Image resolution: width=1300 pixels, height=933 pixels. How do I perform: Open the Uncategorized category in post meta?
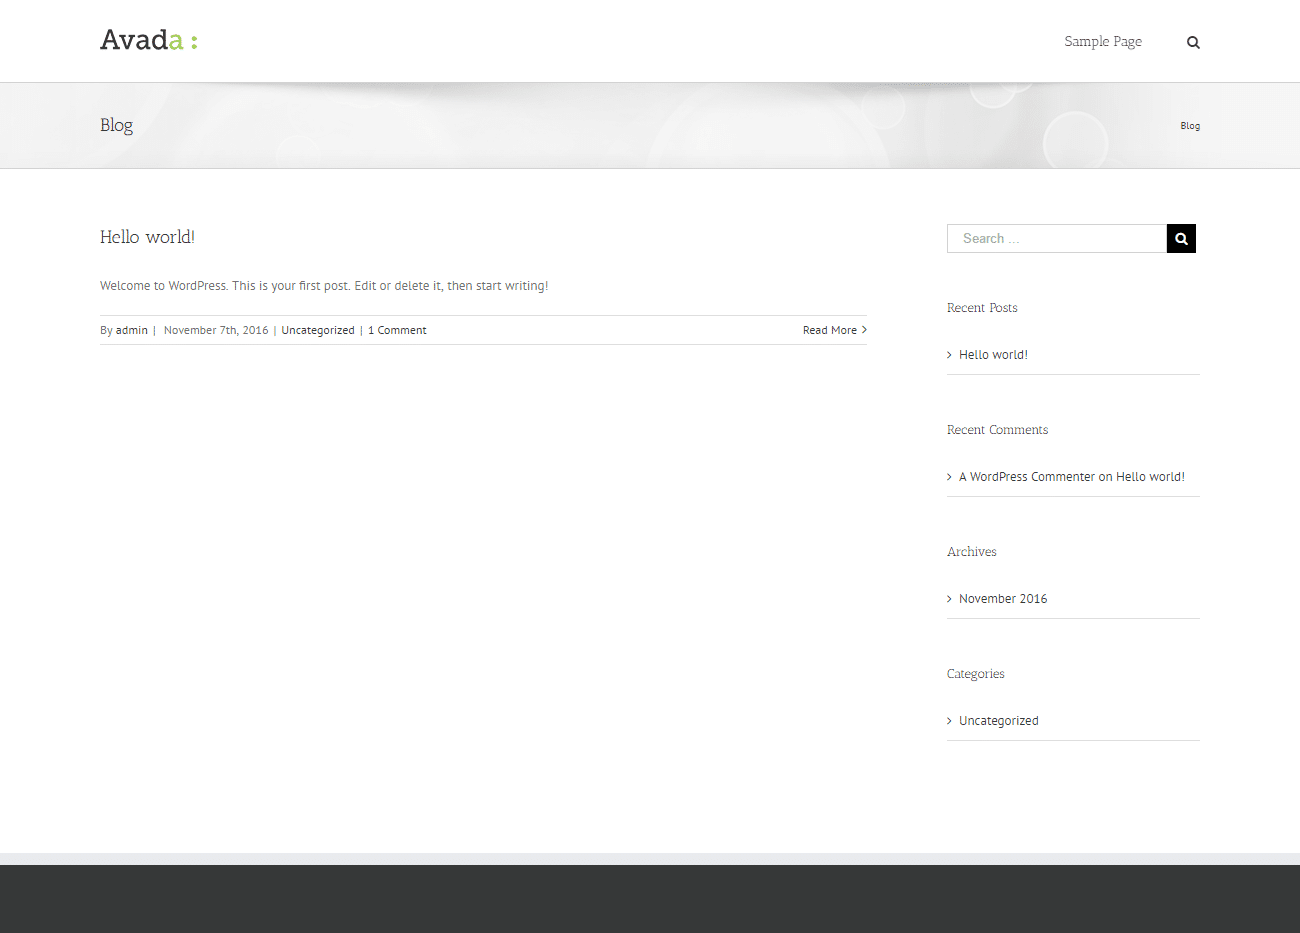coord(318,330)
